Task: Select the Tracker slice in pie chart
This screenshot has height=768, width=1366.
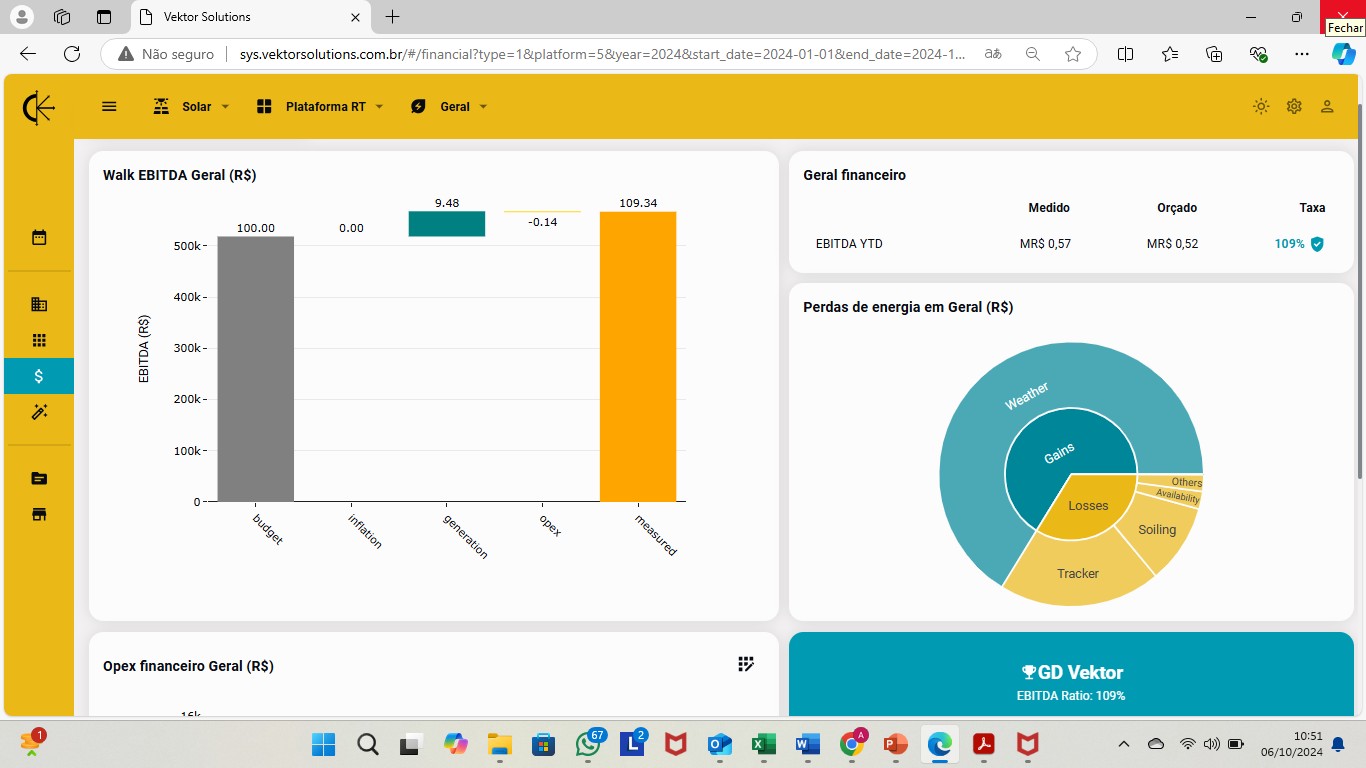Action: pos(1078,570)
